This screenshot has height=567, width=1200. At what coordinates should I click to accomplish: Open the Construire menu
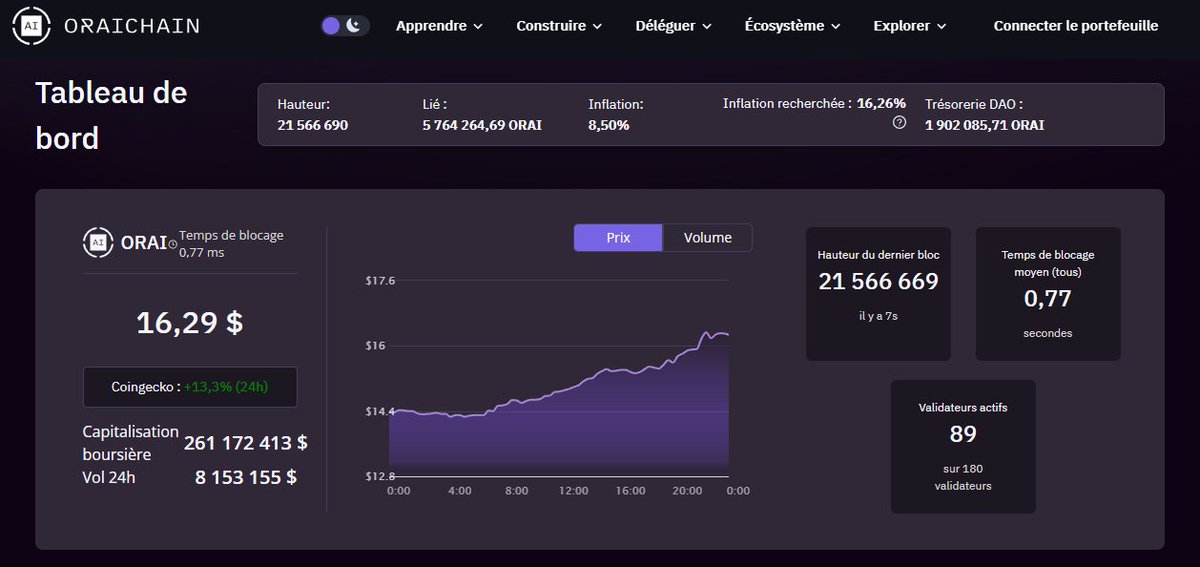click(x=559, y=26)
